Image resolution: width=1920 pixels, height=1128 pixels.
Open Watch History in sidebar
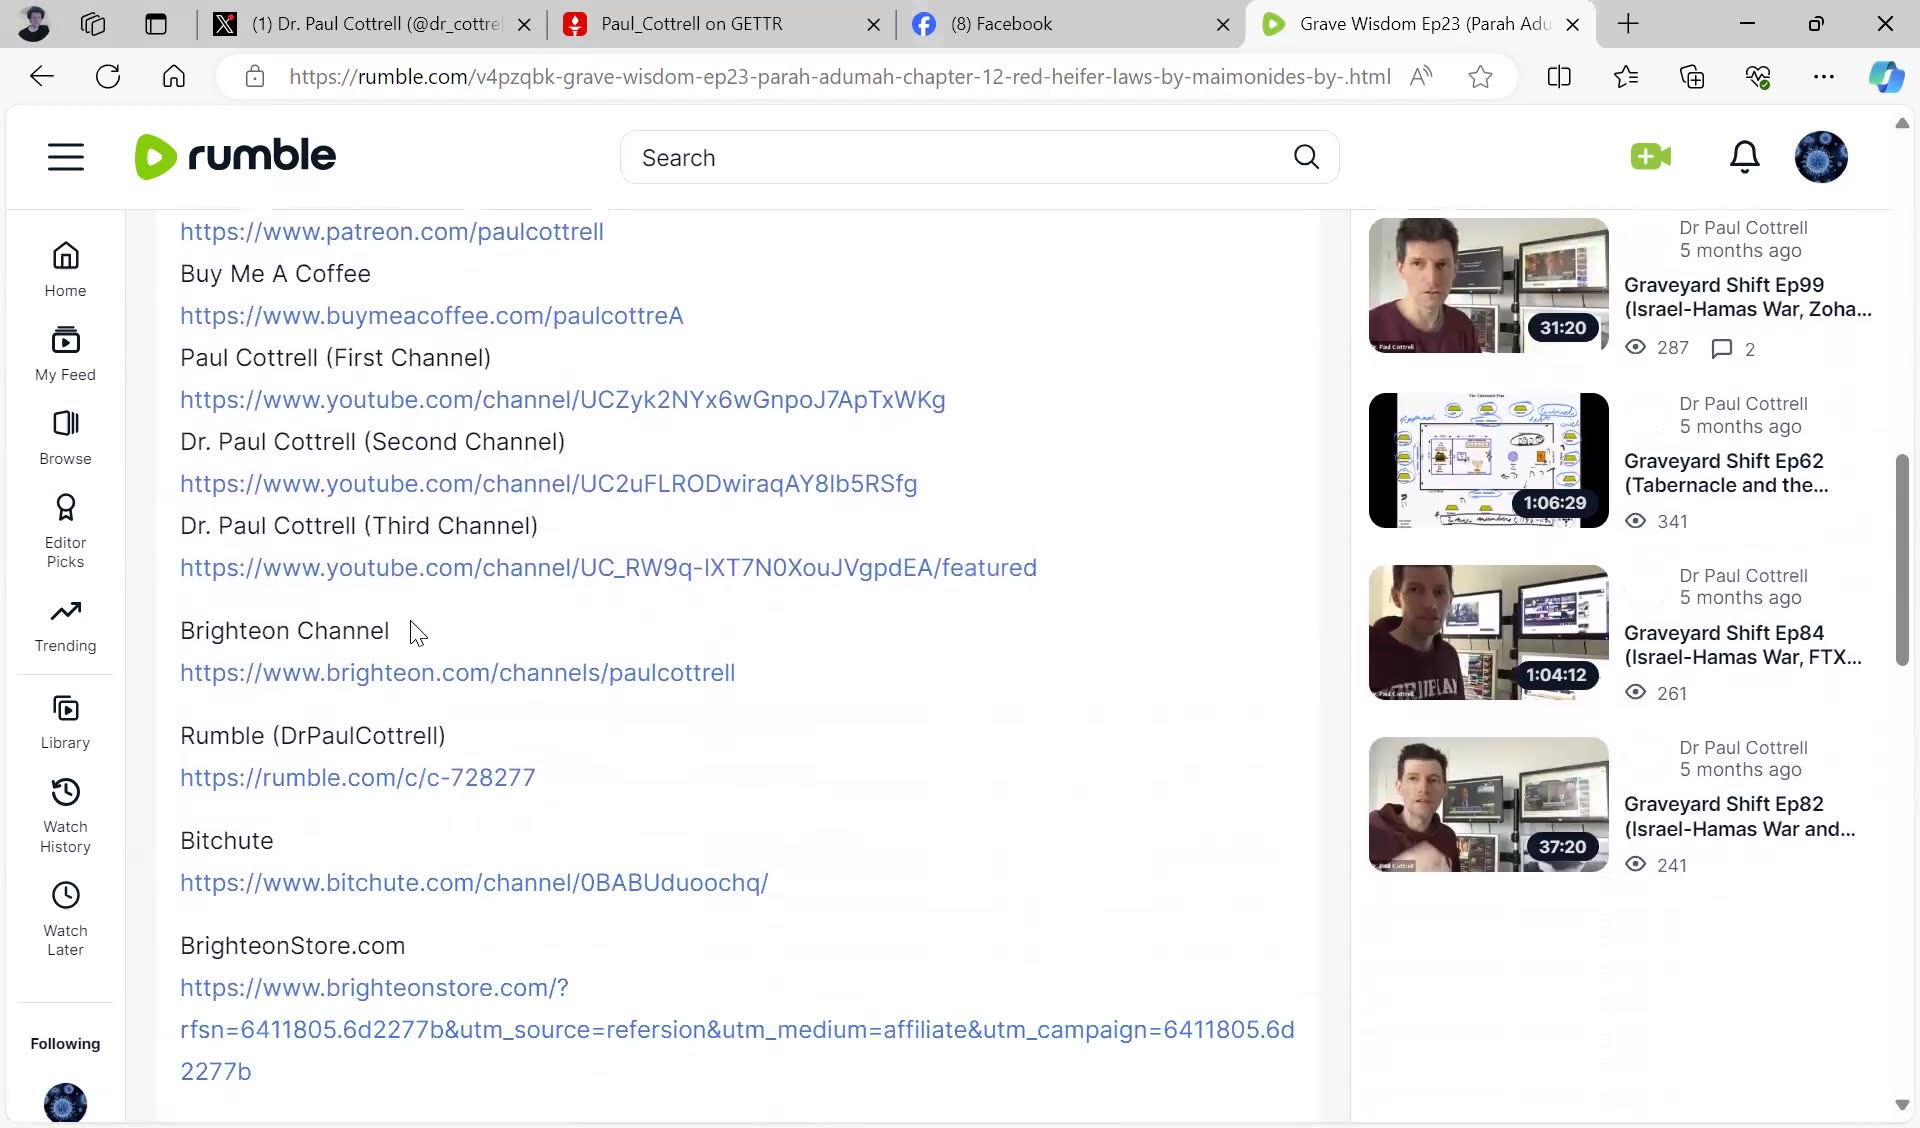[65, 815]
